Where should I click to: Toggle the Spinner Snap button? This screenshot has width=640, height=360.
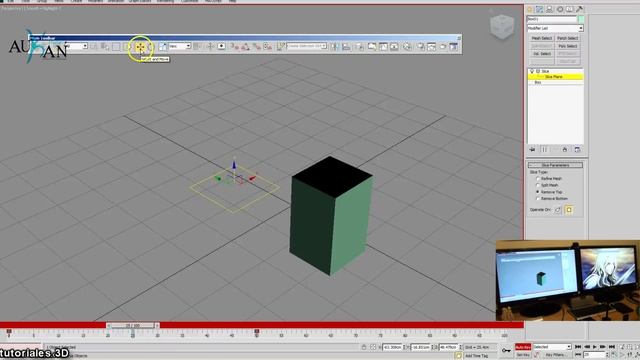coord(267,47)
